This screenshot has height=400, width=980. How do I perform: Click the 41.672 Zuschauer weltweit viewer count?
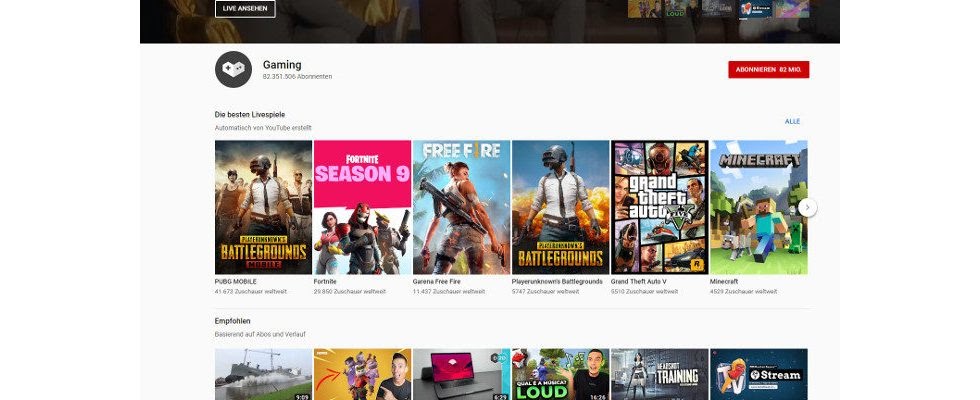click(x=251, y=292)
